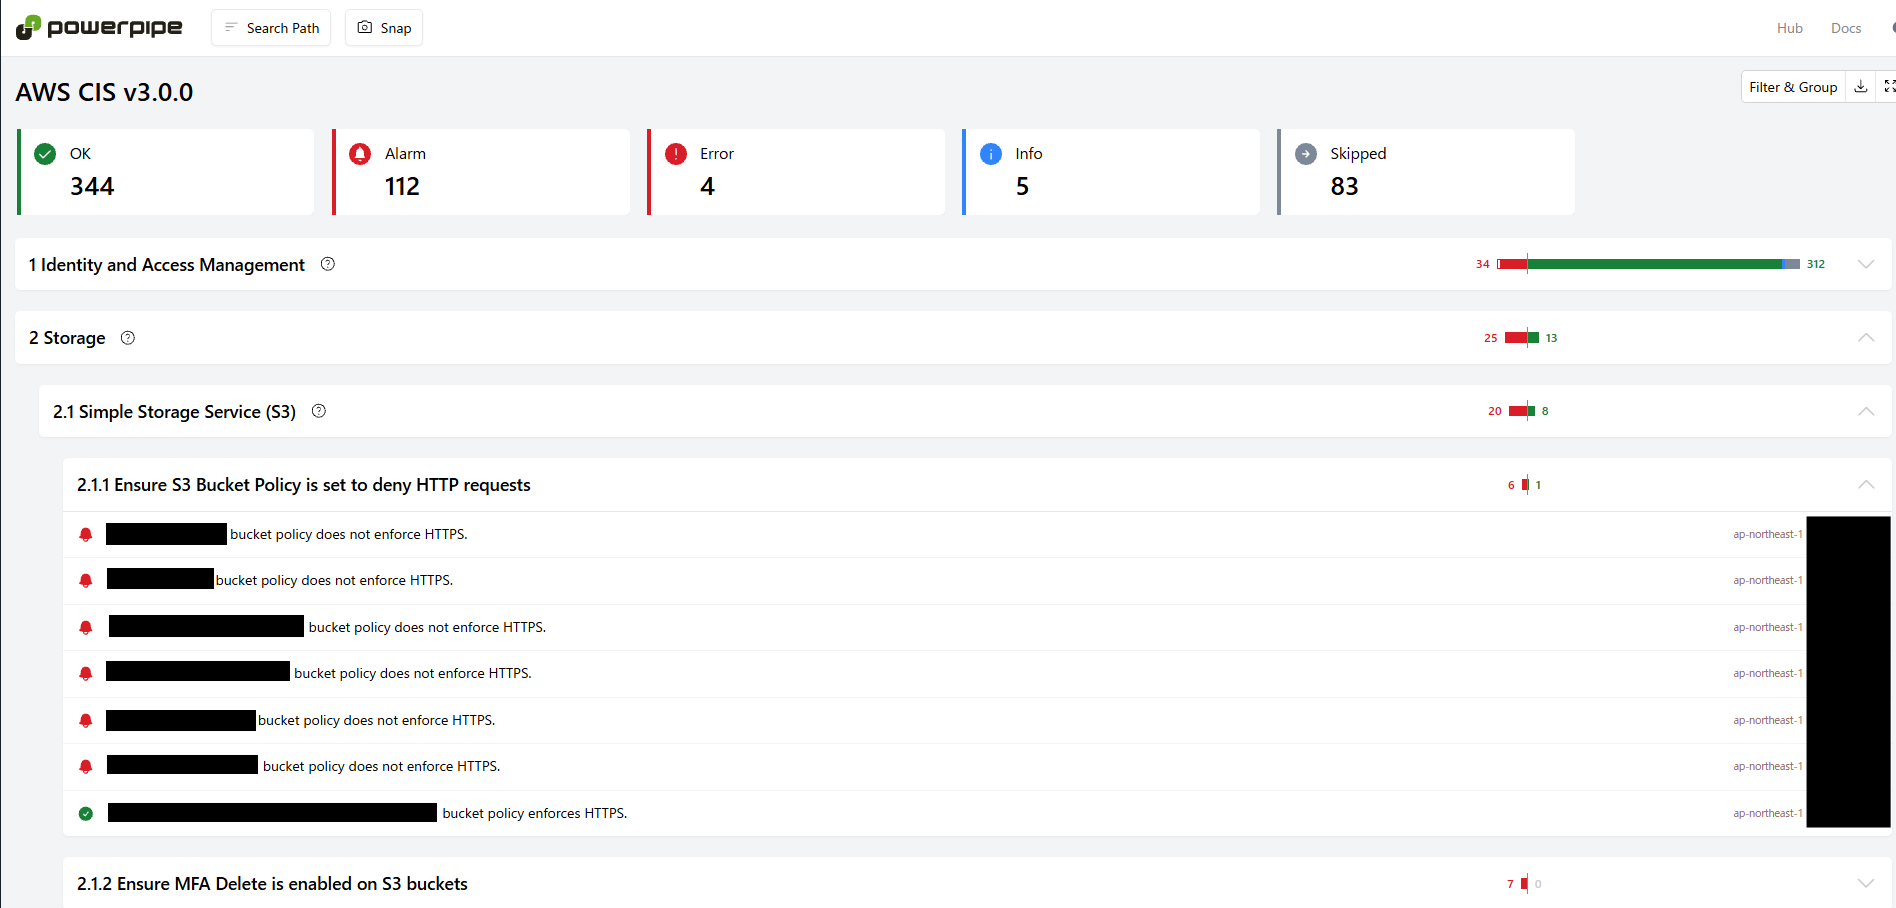Click help icon beside Simple Storage Service (S3)
The width and height of the screenshot is (1896, 908).
pos(319,411)
